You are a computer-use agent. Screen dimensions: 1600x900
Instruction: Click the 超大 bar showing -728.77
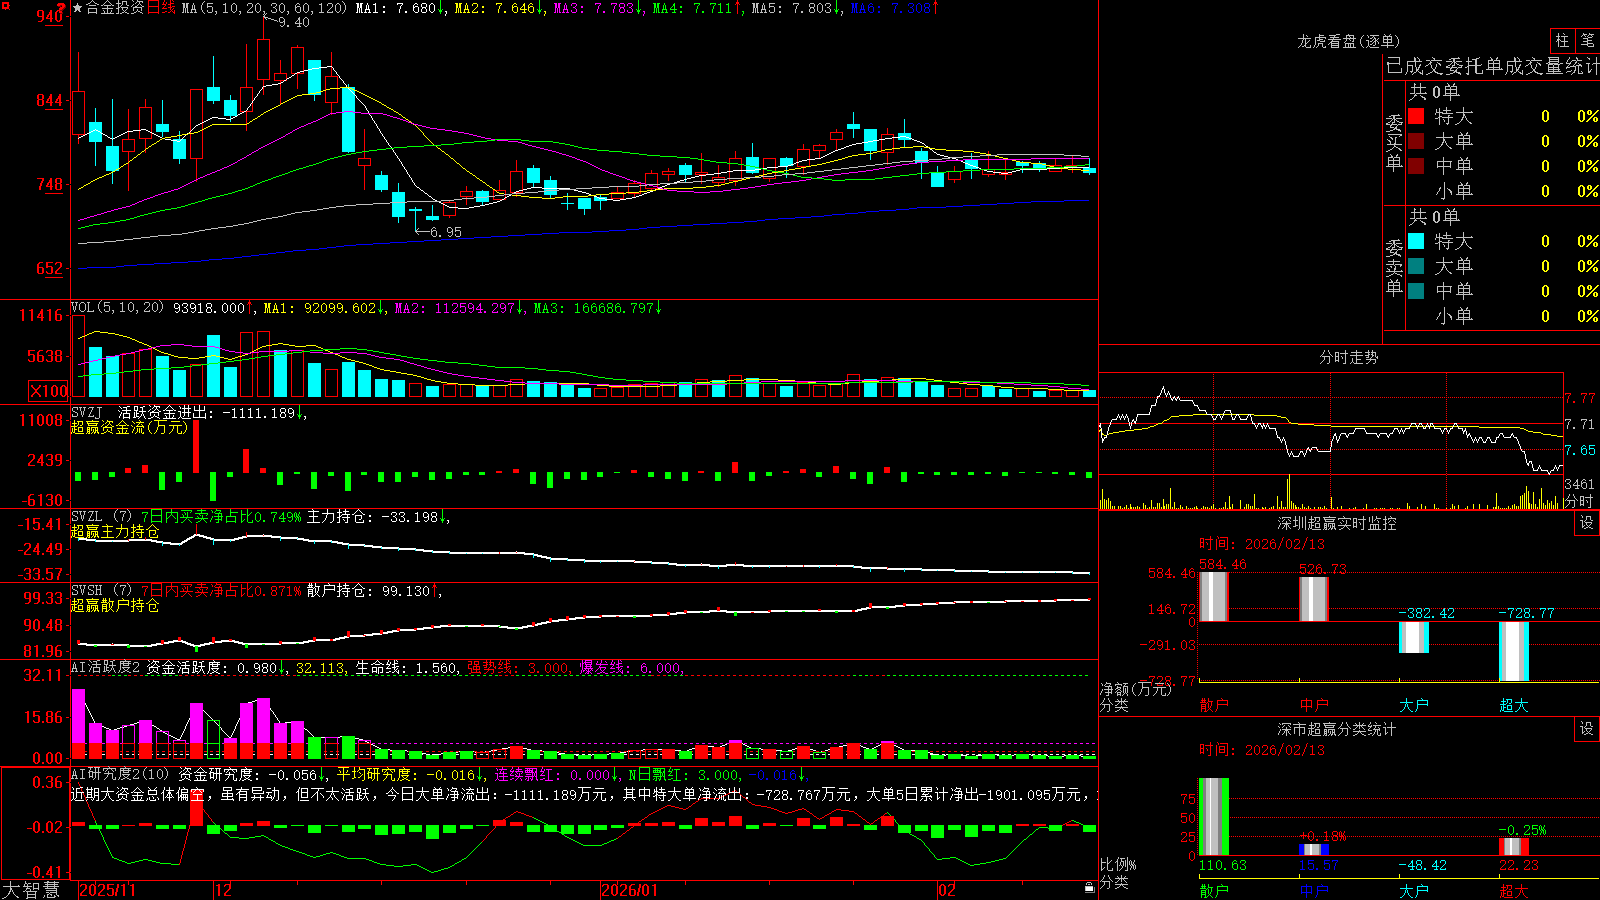[x=1514, y=651]
